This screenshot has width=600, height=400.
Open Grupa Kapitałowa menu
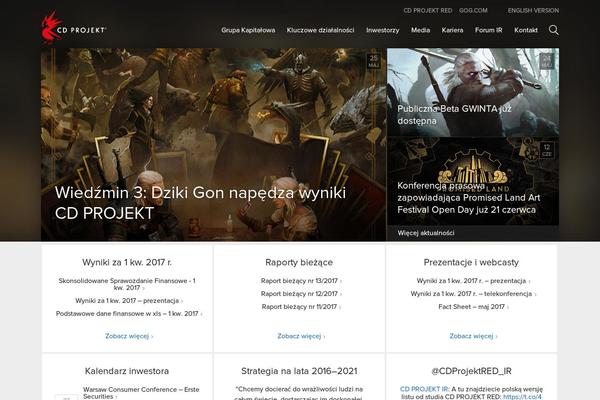[248, 30]
